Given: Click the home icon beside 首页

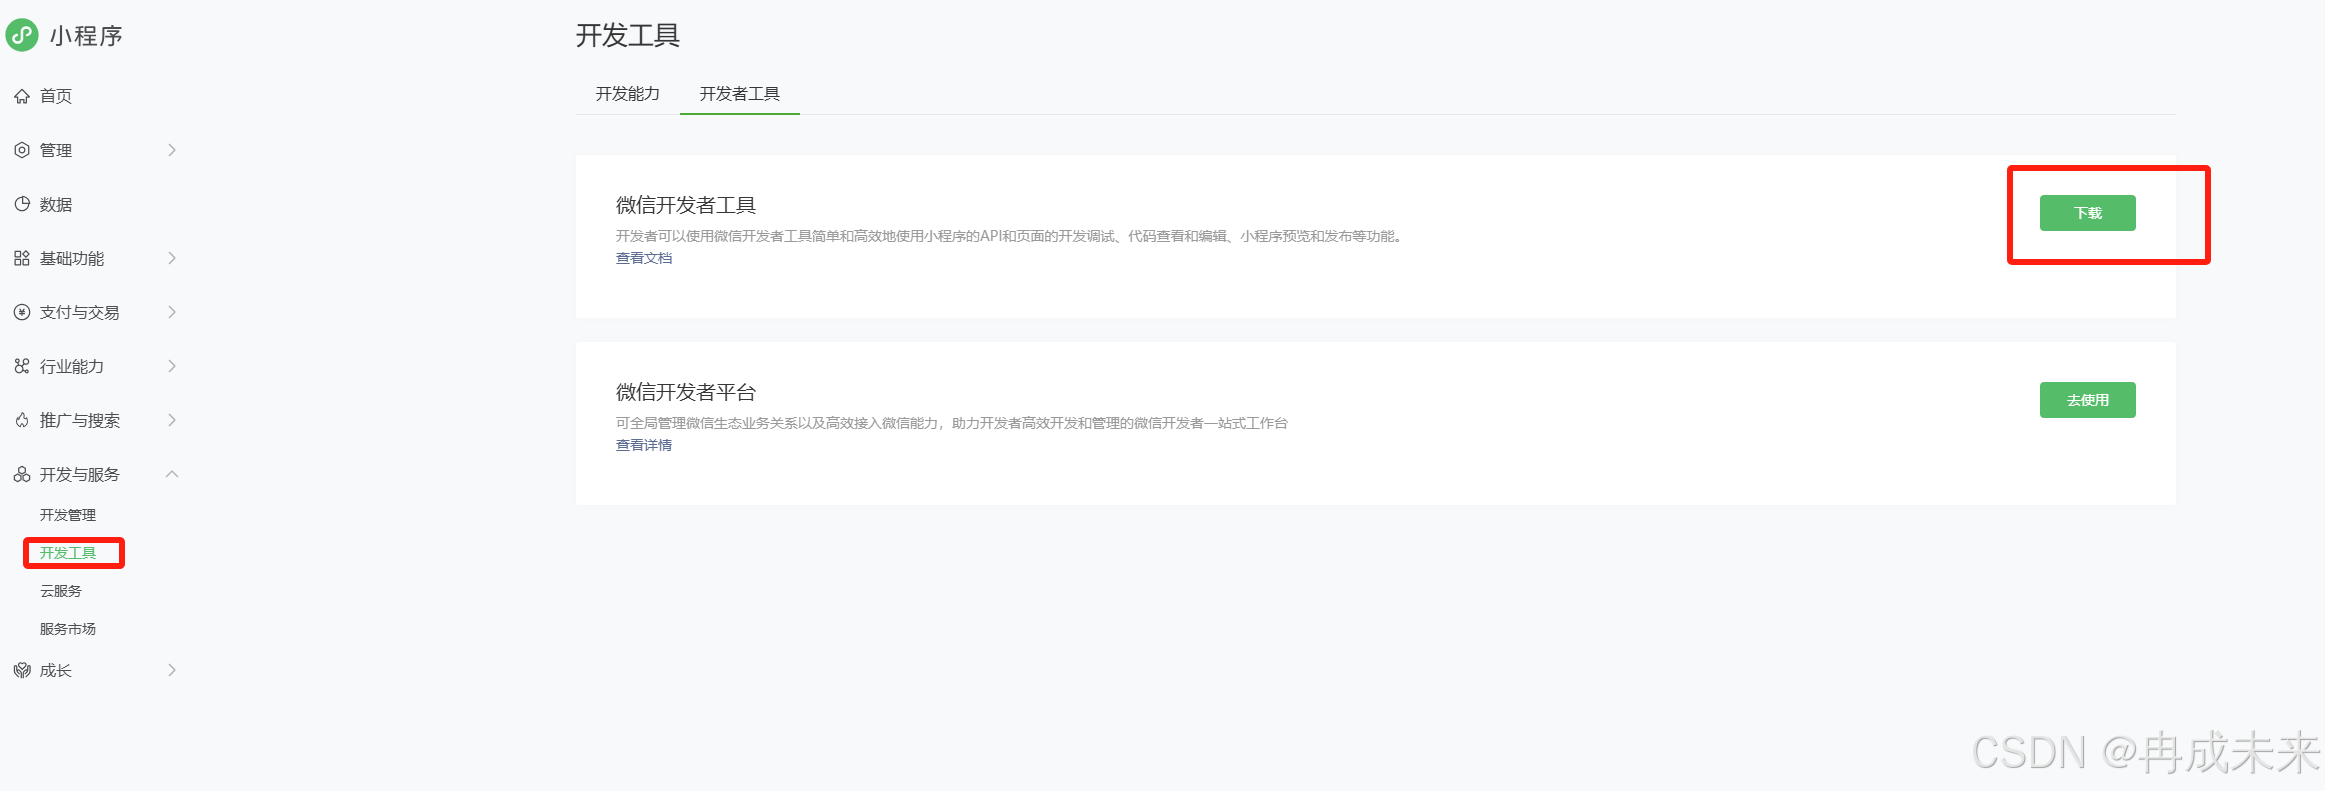Looking at the screenshot, I should (x=22, y=96).
